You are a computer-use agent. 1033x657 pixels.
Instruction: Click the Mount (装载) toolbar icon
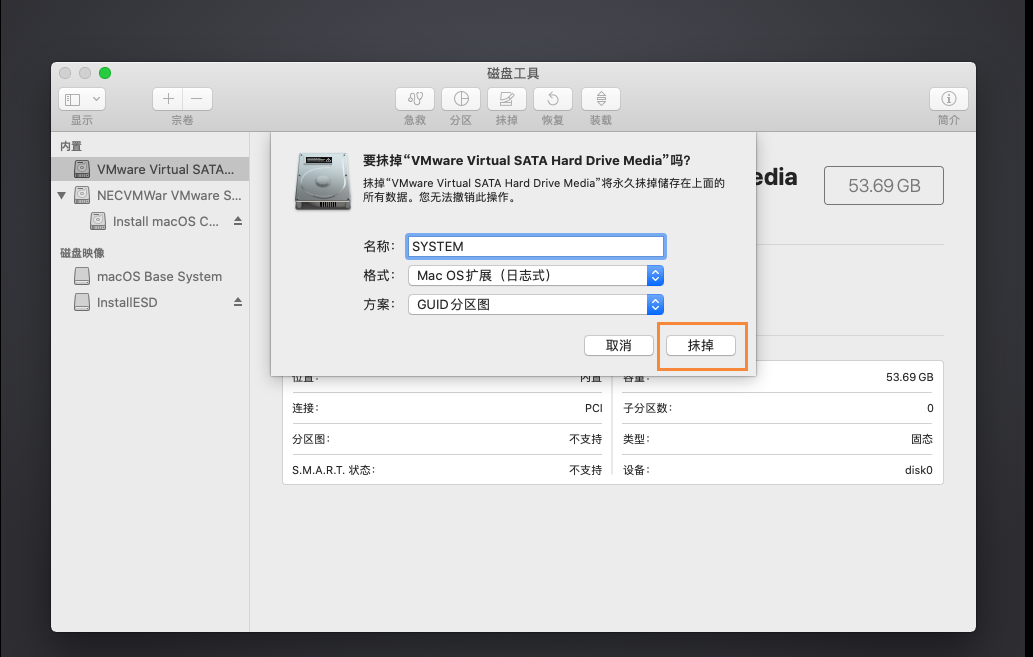(601, 99)
